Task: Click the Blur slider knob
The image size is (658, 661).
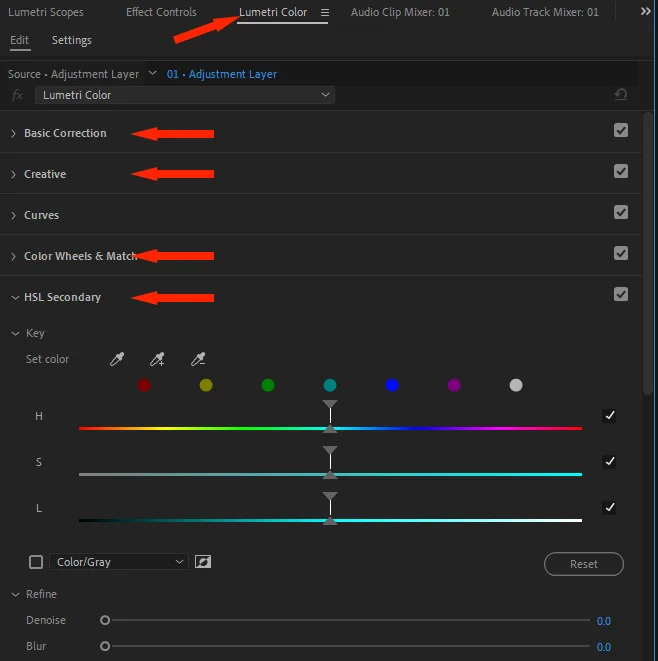Action: 105,646
